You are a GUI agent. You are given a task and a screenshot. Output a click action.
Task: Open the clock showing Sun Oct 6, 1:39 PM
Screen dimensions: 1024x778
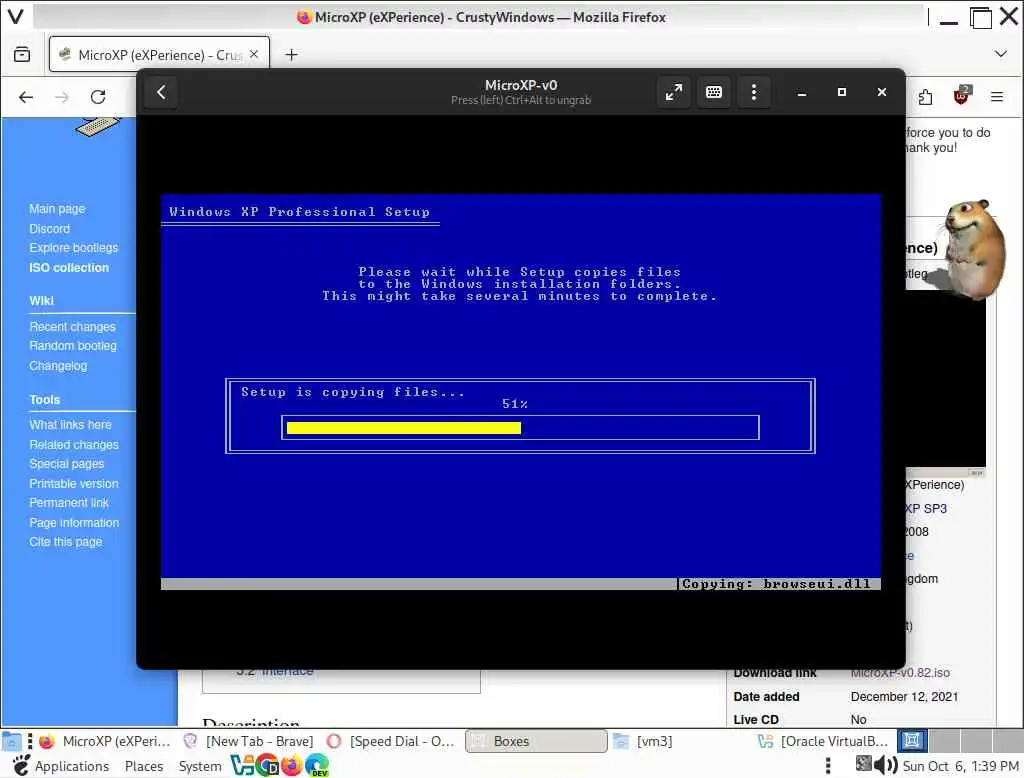(x=960, y=766)
